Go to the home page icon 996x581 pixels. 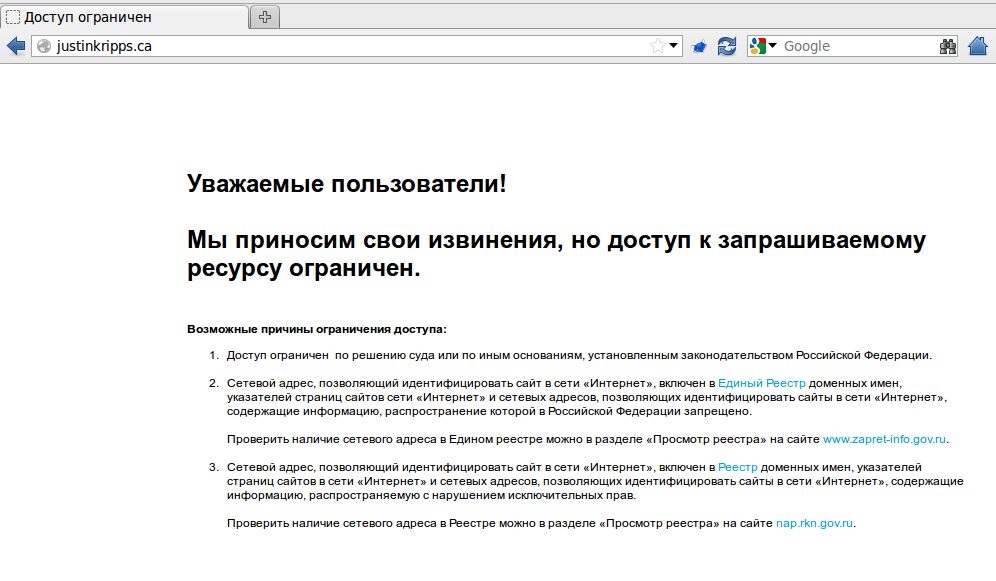click(978, 46)
